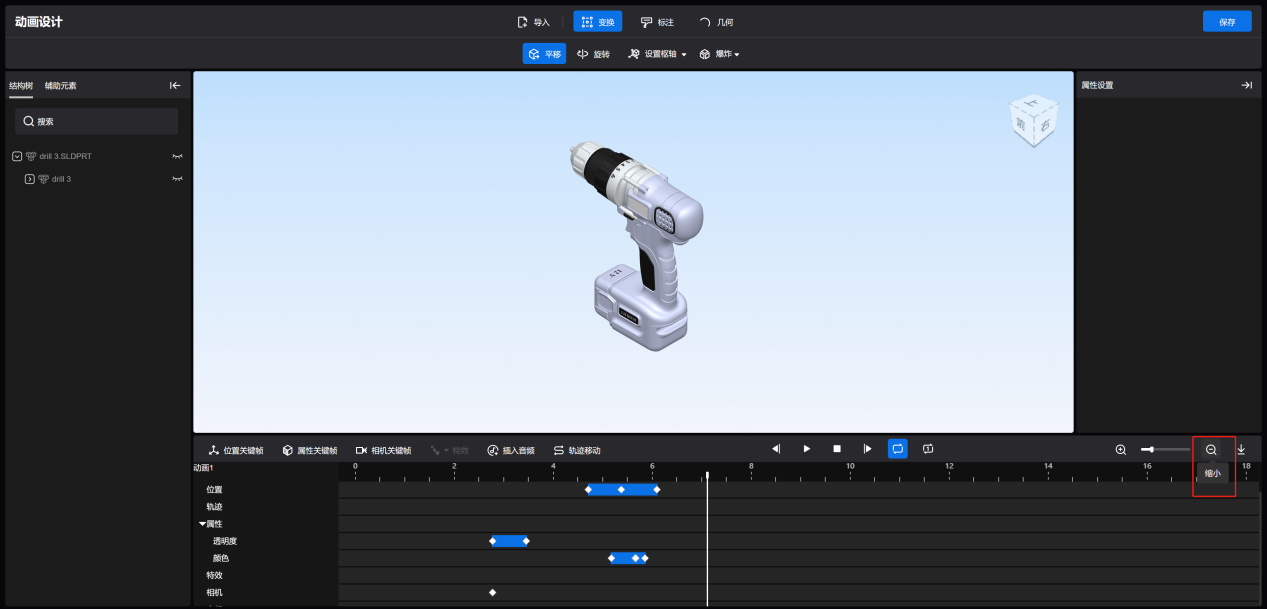Image resolution: width=1267 pixels, height=609 pixels.
Task: Jump to the previous frame
Action: click(x=776, y=449)
